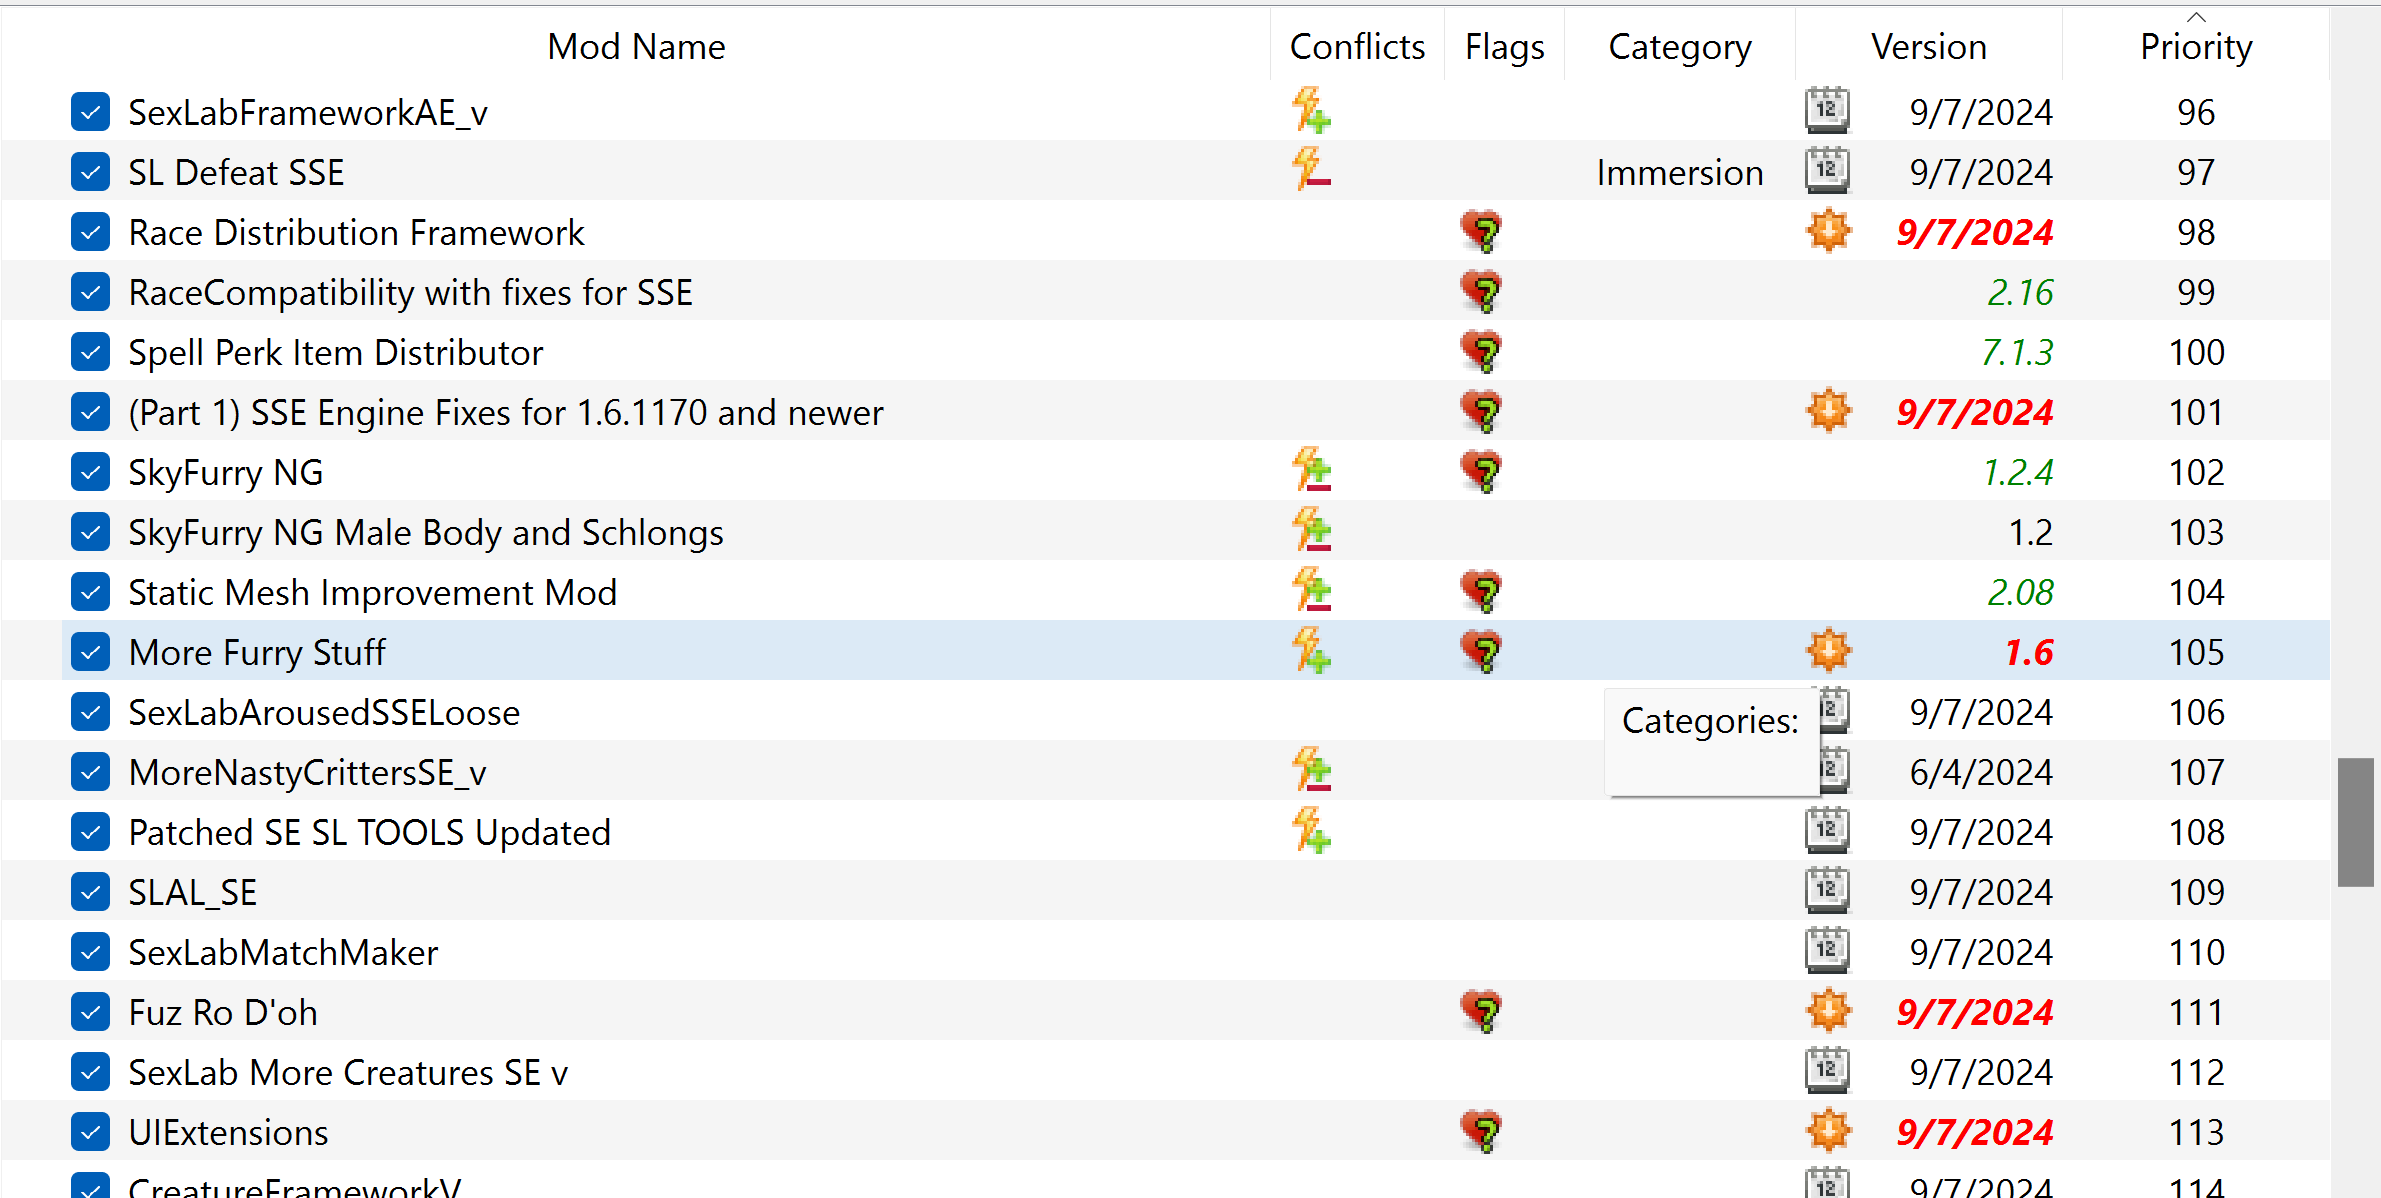The width and height of the screenshot is (2381, 1198).
Task: Open the flag question-mark icon on Spell Perk Item Distributor
Action: 1482,351
